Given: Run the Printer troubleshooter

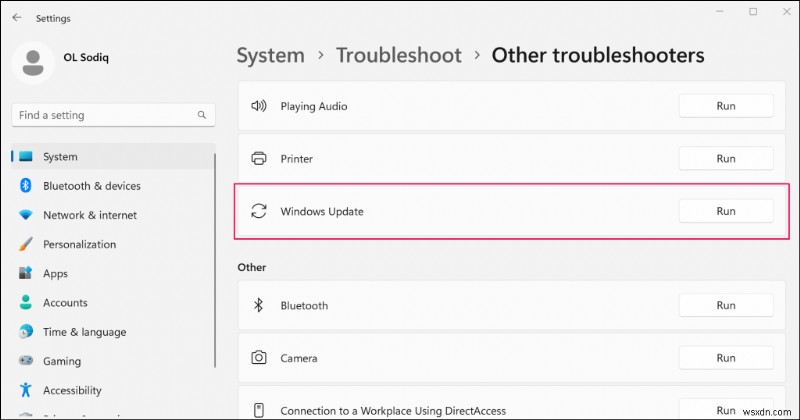Looking at the screenshot, I should click(726, 158).
